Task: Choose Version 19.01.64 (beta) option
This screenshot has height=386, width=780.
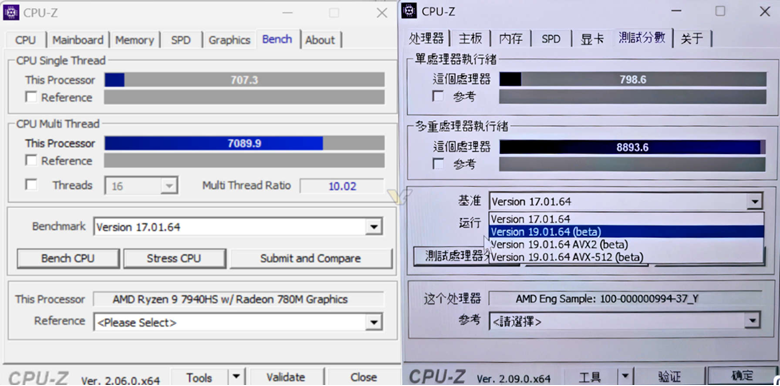Action: tap(626, 232)
